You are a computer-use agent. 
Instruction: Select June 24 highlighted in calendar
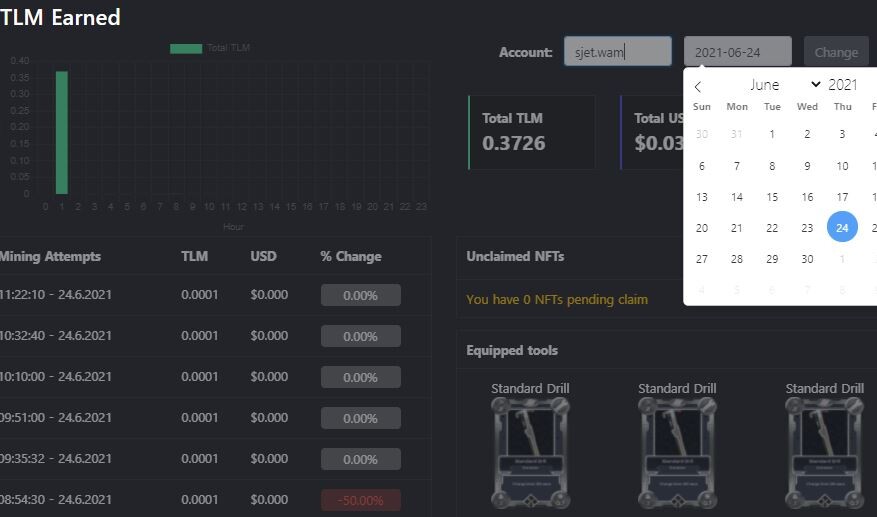(842, 227)
